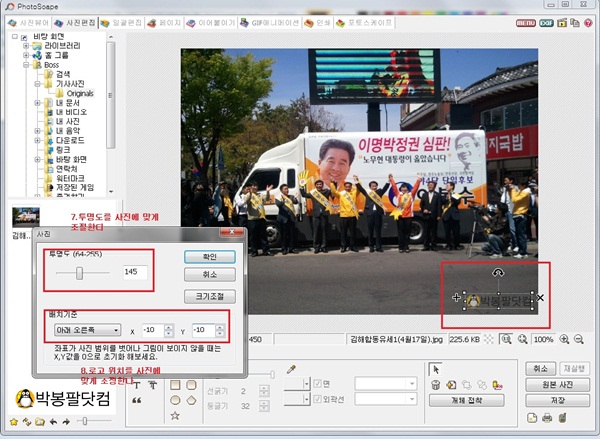Viewport: 600px width, 439px height.
Task: Pick the eyedropper color tool
Action: [292, 370]
